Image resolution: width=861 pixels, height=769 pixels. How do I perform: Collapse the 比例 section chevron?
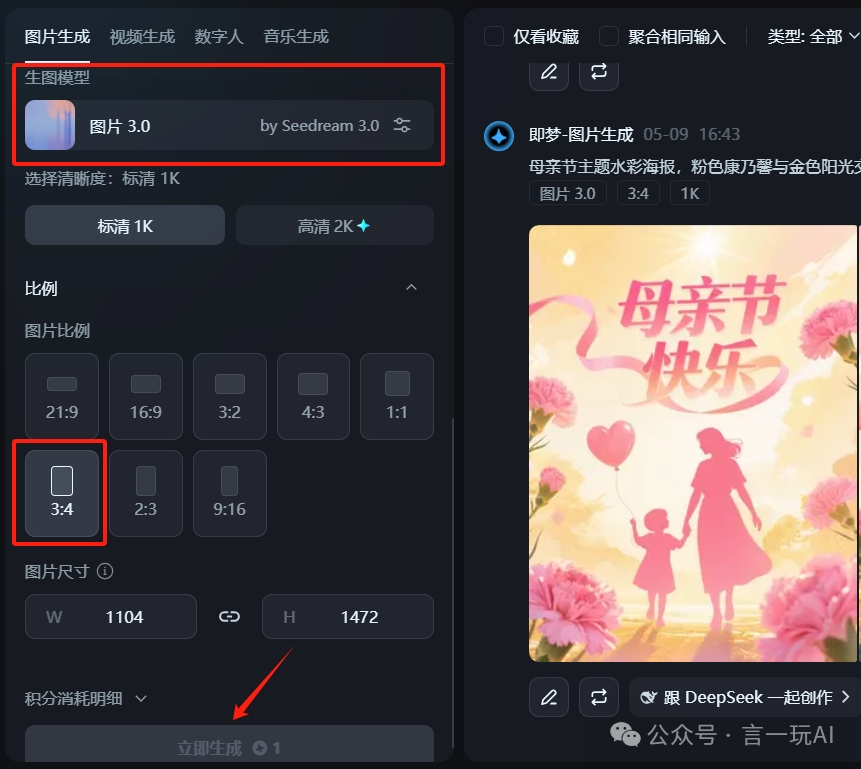(x=411, y=287)
